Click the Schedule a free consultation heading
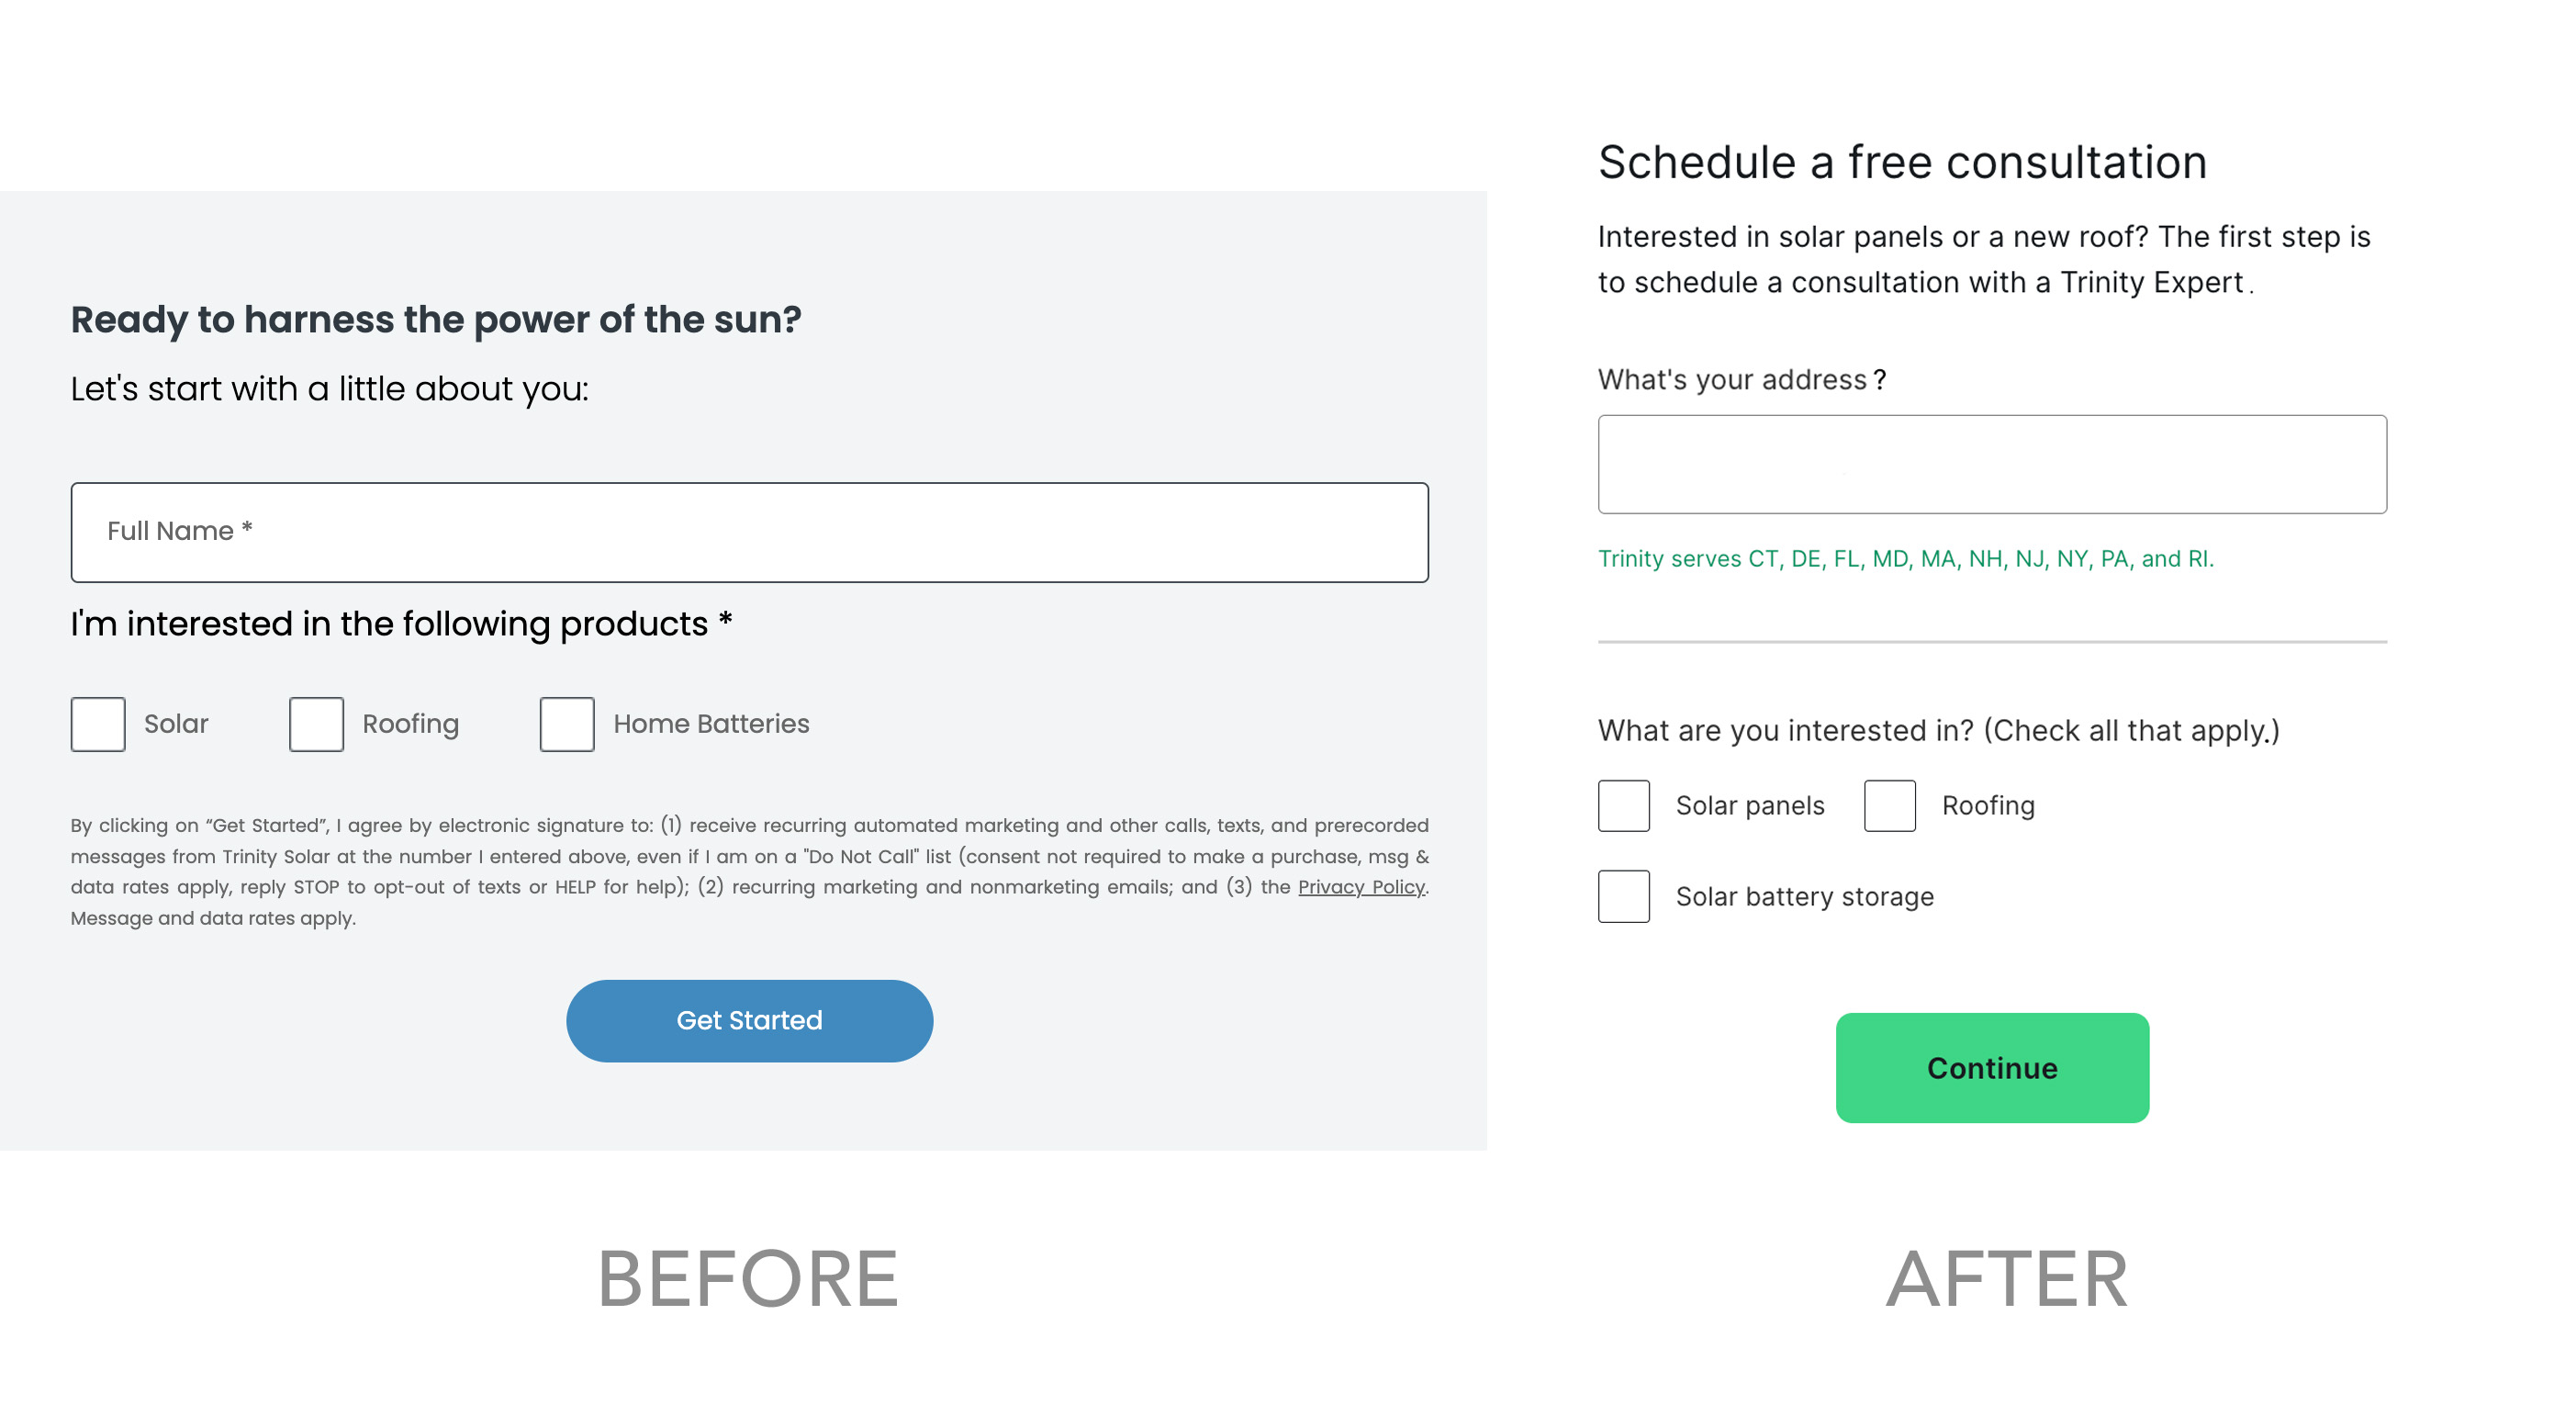Screen dimensions: 2576x1405 (x=1902, y=162)
